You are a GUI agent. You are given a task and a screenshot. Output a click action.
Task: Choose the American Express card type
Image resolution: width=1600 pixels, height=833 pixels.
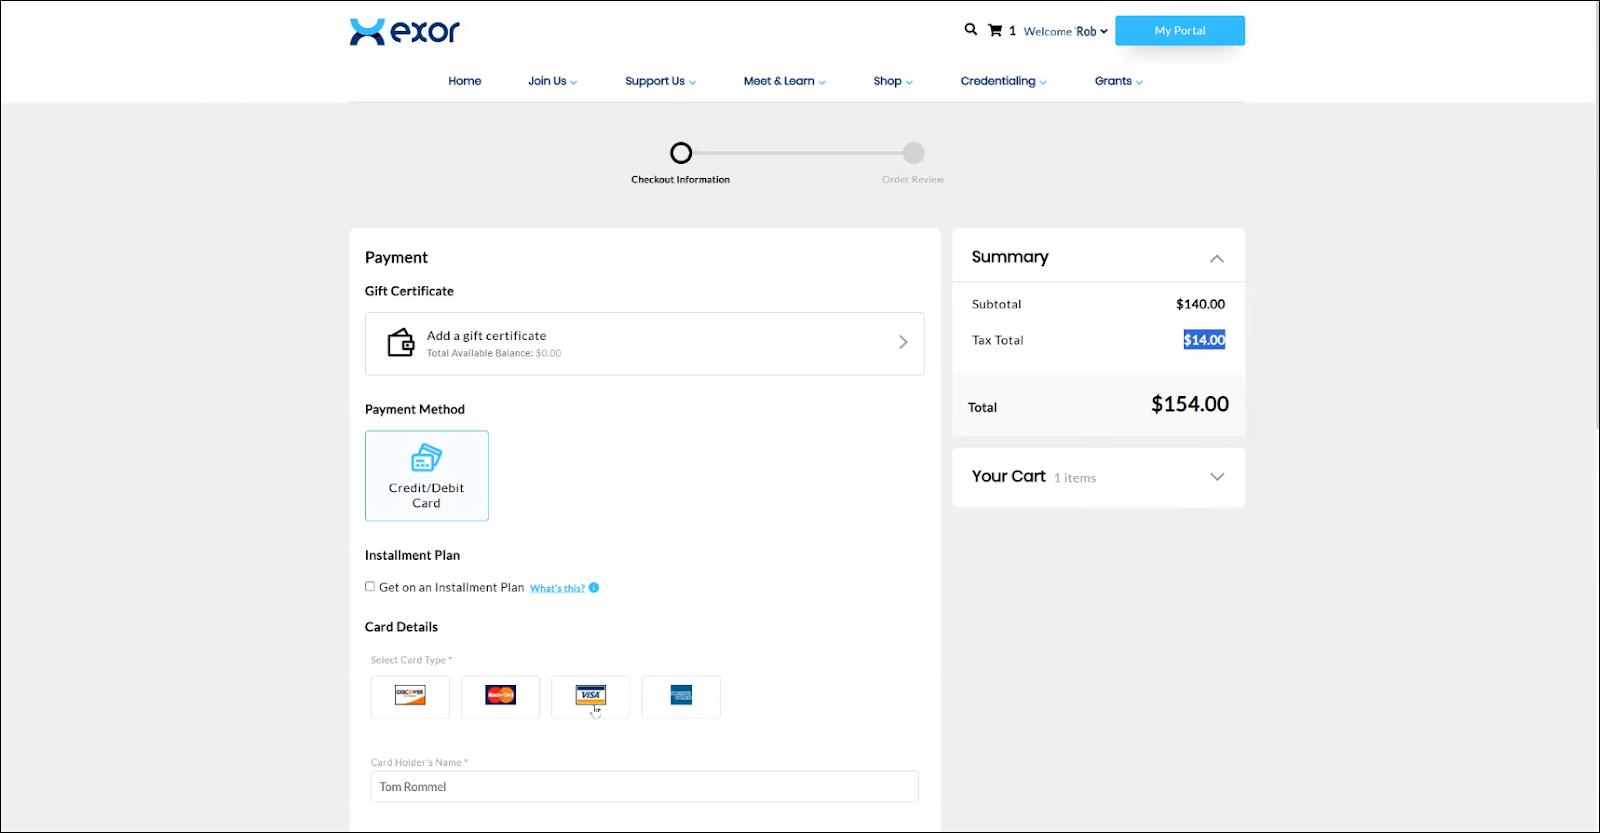[681, 696]
